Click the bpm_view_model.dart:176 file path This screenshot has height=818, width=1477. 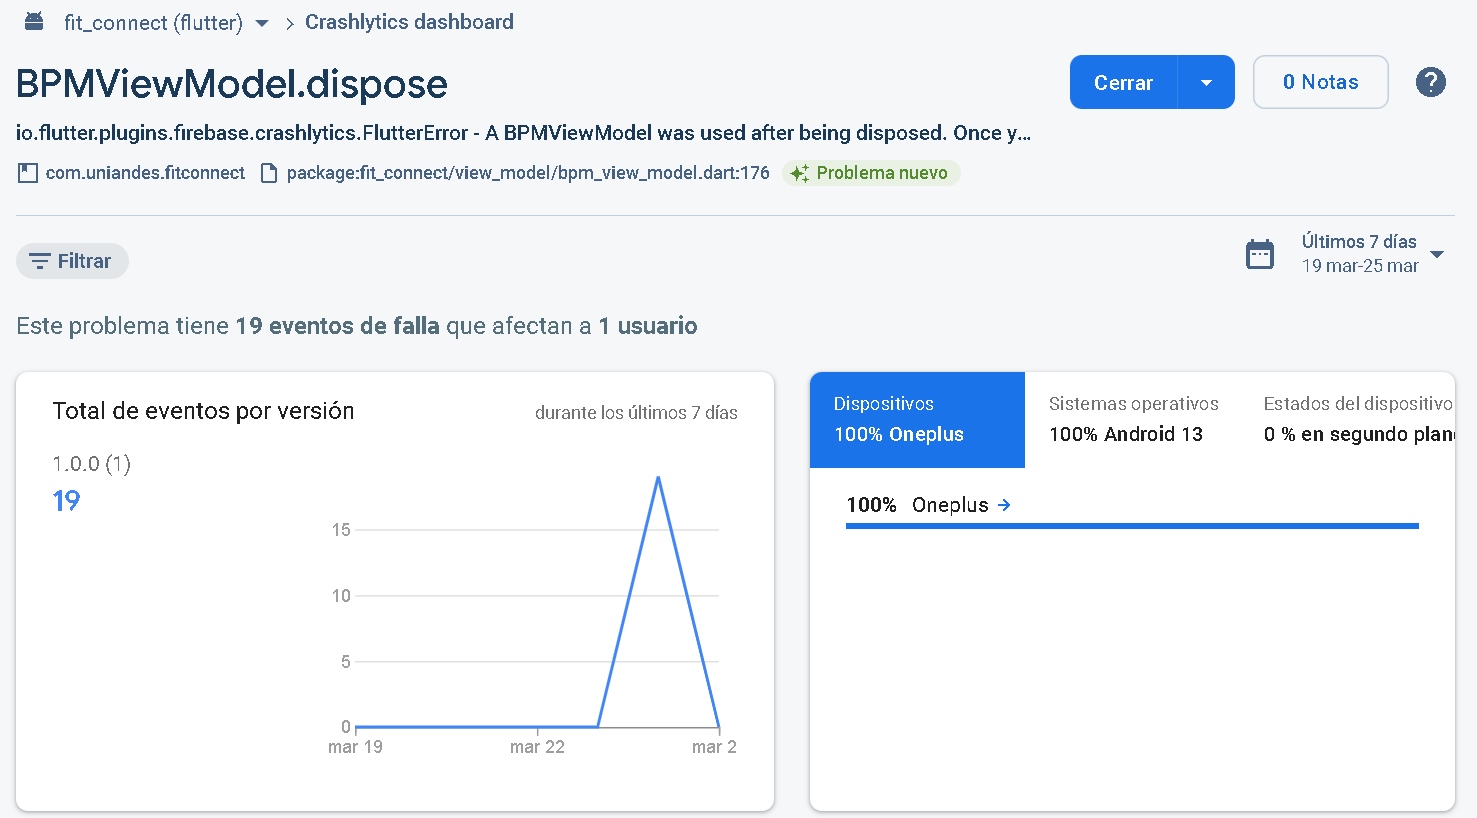[x=528, y=173]
